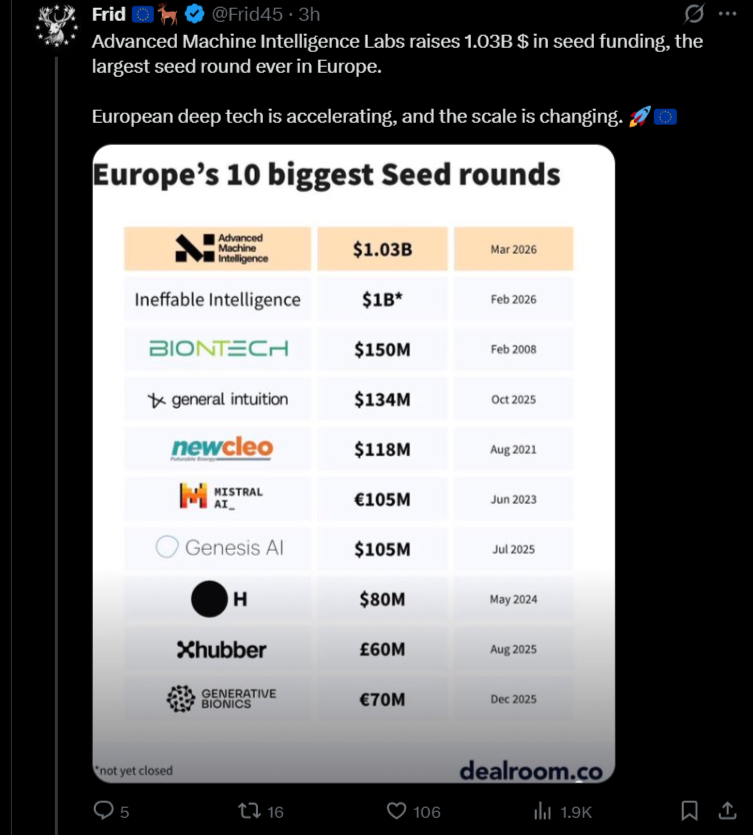The width and height of the screenshot is (753, 835).
Task: Click the tweet text about seed funding
Action: pos(396,54)
